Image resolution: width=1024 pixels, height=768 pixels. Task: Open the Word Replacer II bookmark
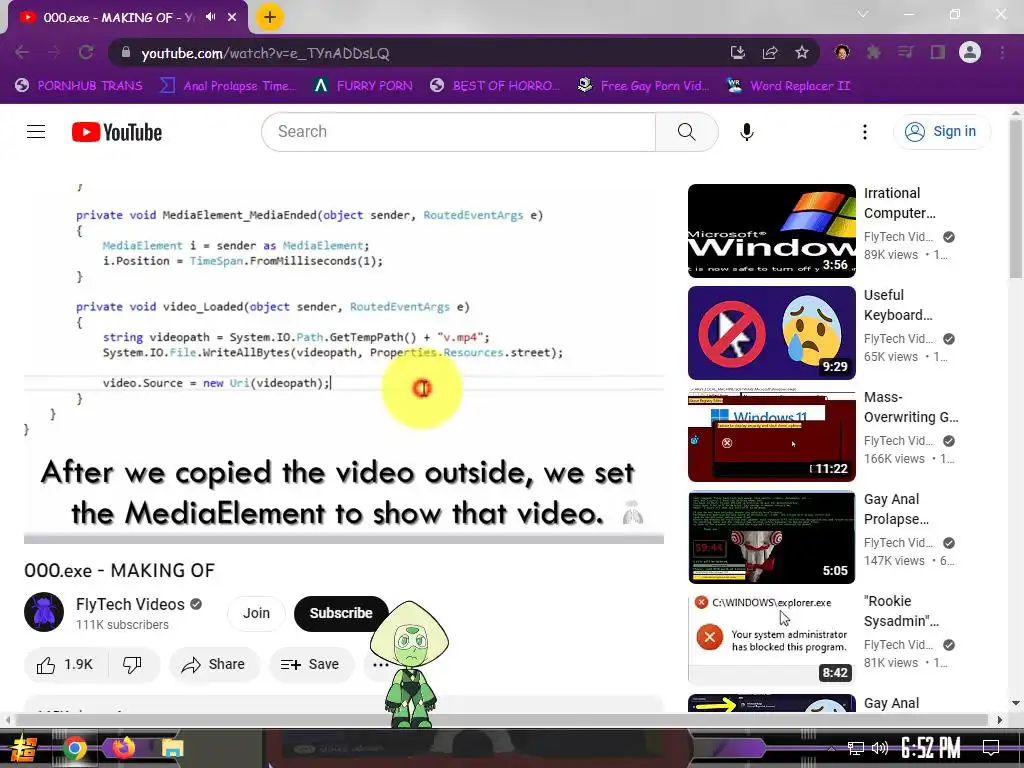pos(788,86)
